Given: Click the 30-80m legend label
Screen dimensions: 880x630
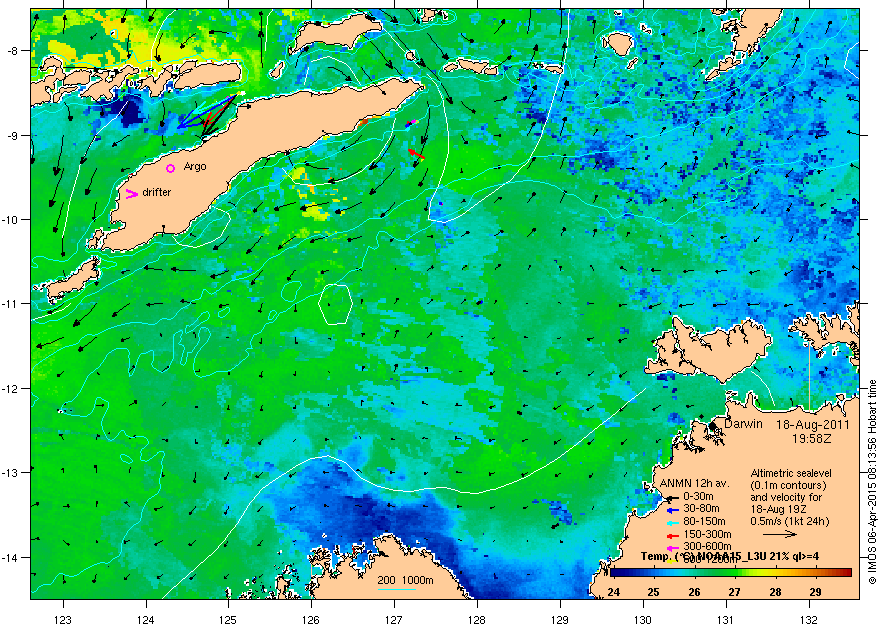Looking at the screenshot, I should [701, 509].
